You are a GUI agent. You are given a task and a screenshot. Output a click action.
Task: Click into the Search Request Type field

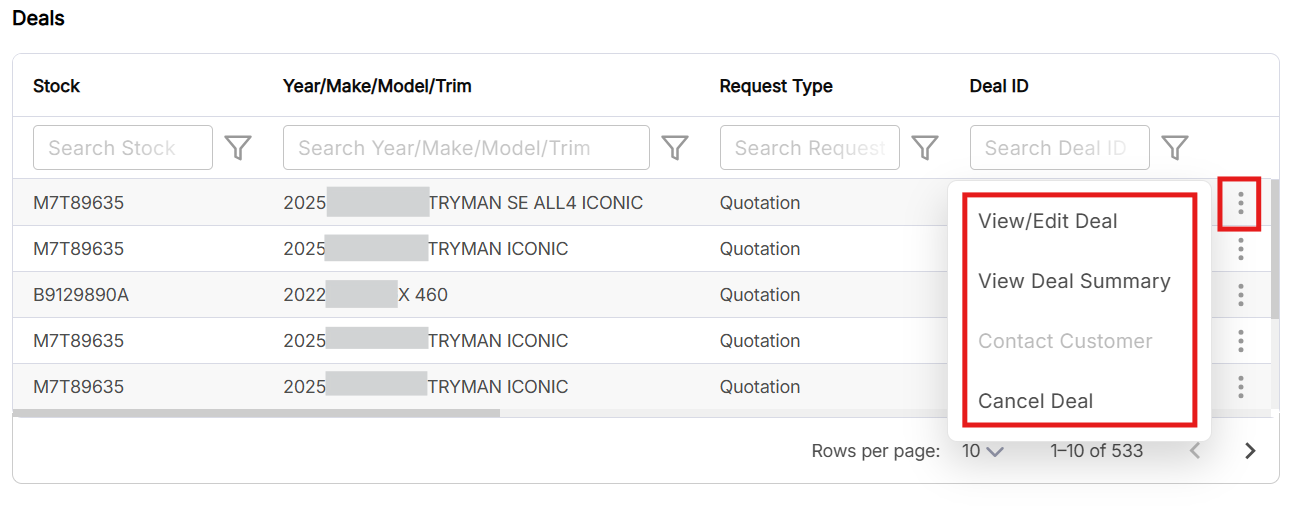coord(809,148)
